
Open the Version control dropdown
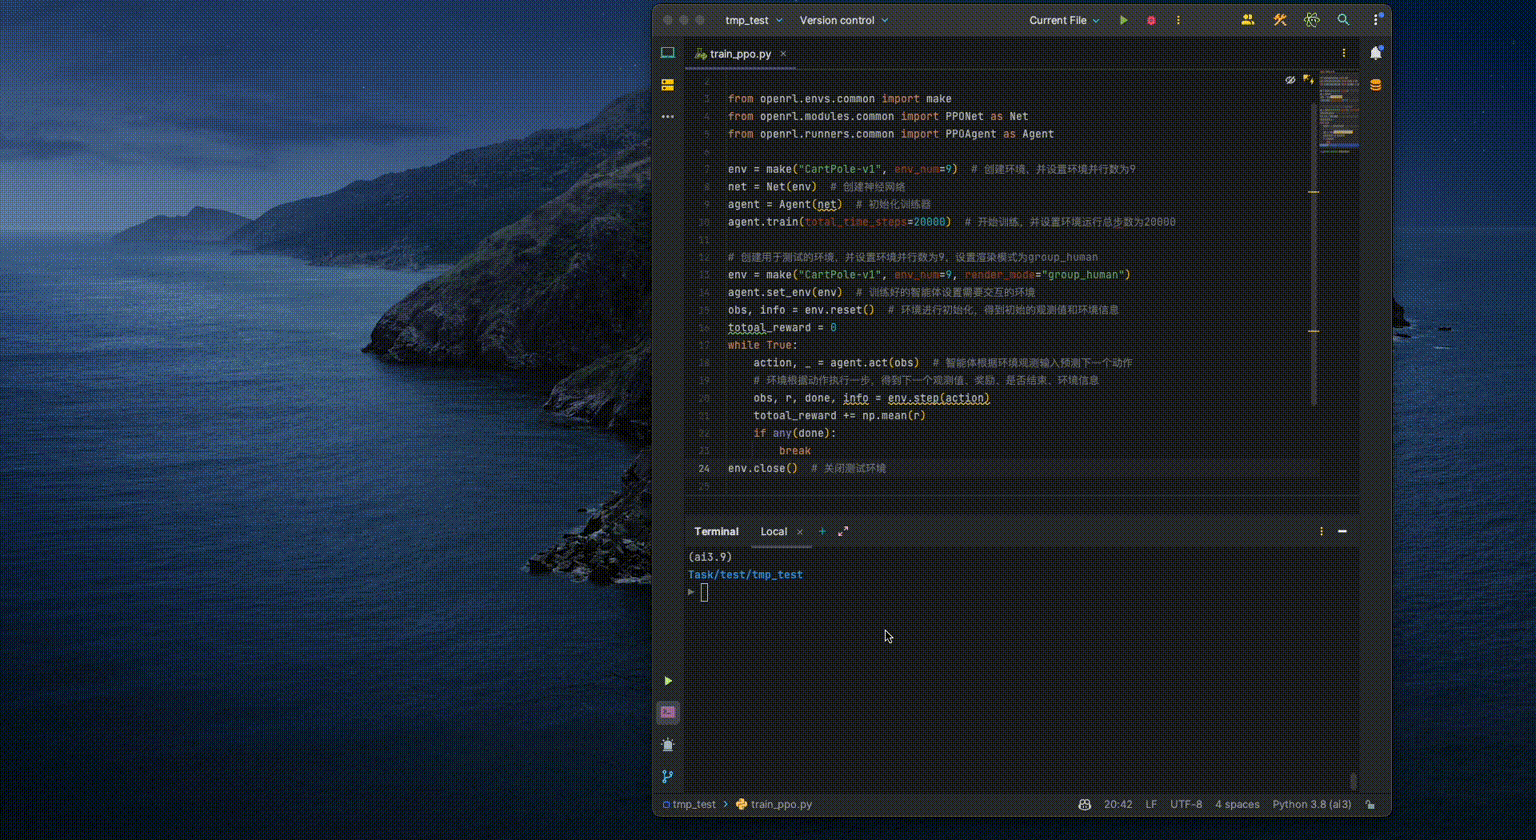844,20
